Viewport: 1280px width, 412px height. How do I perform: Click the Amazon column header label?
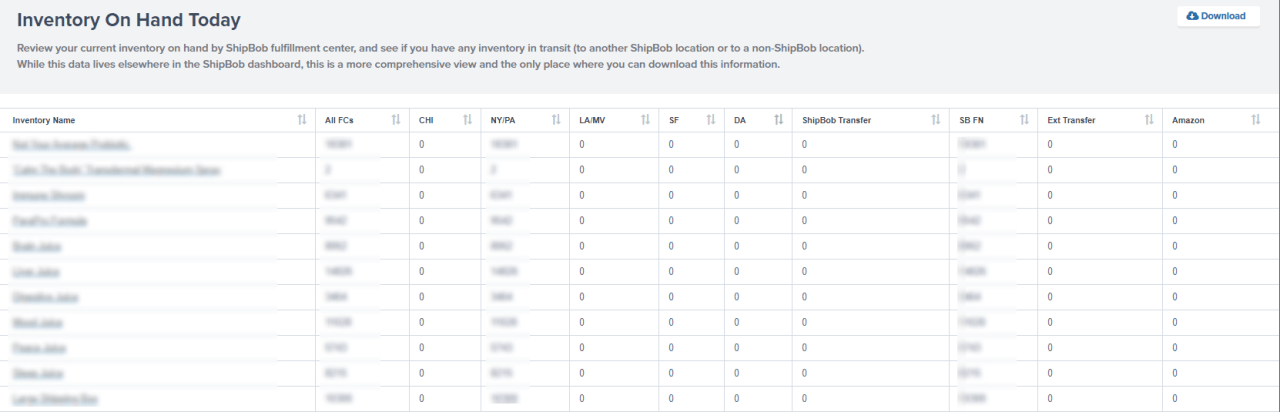coord(1188,120)
